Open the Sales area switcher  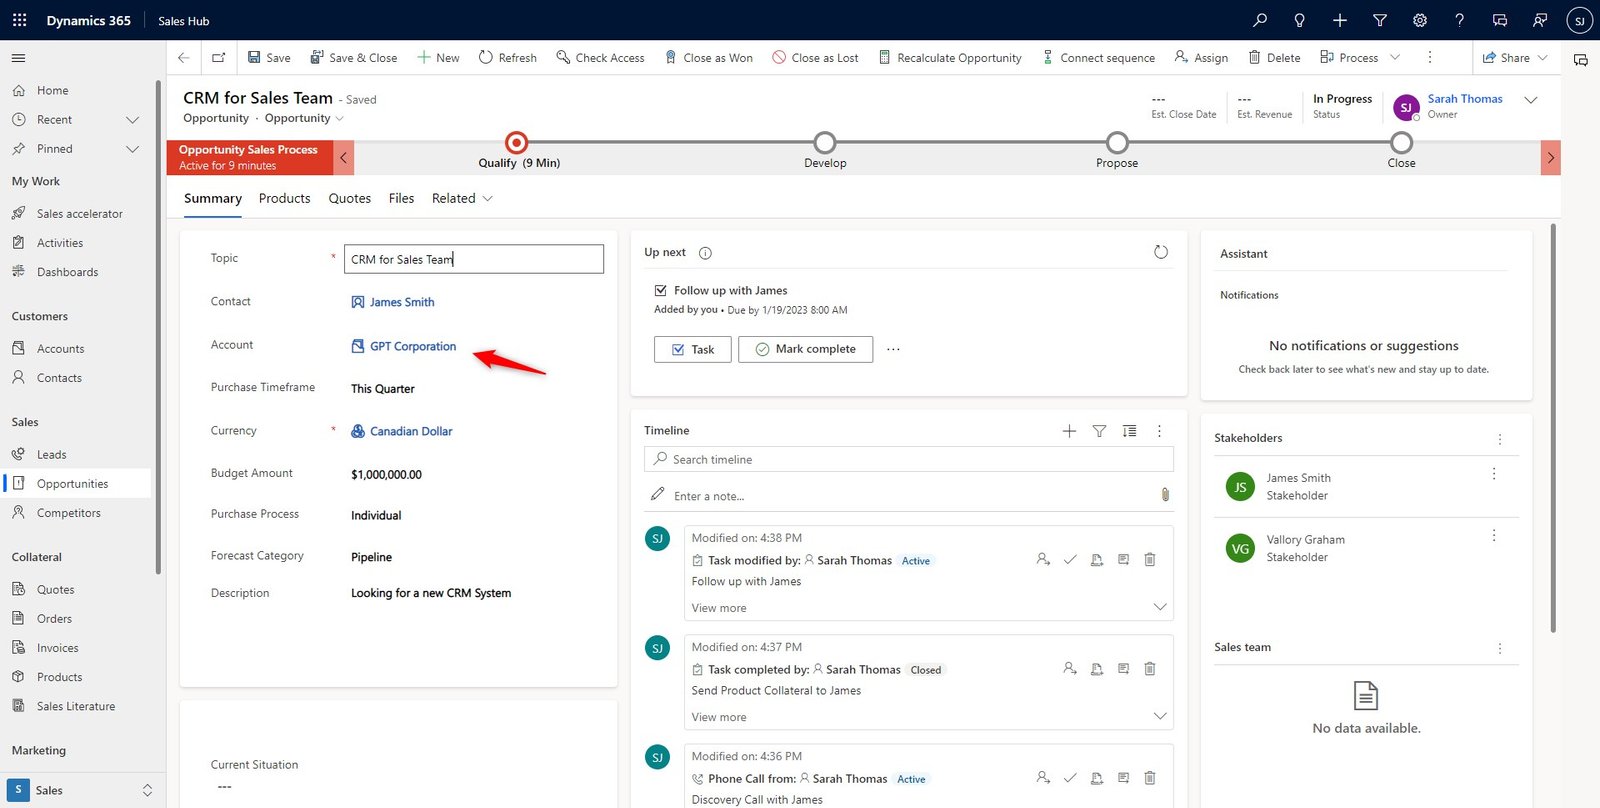pyautogui.click(x=80, y=790)
